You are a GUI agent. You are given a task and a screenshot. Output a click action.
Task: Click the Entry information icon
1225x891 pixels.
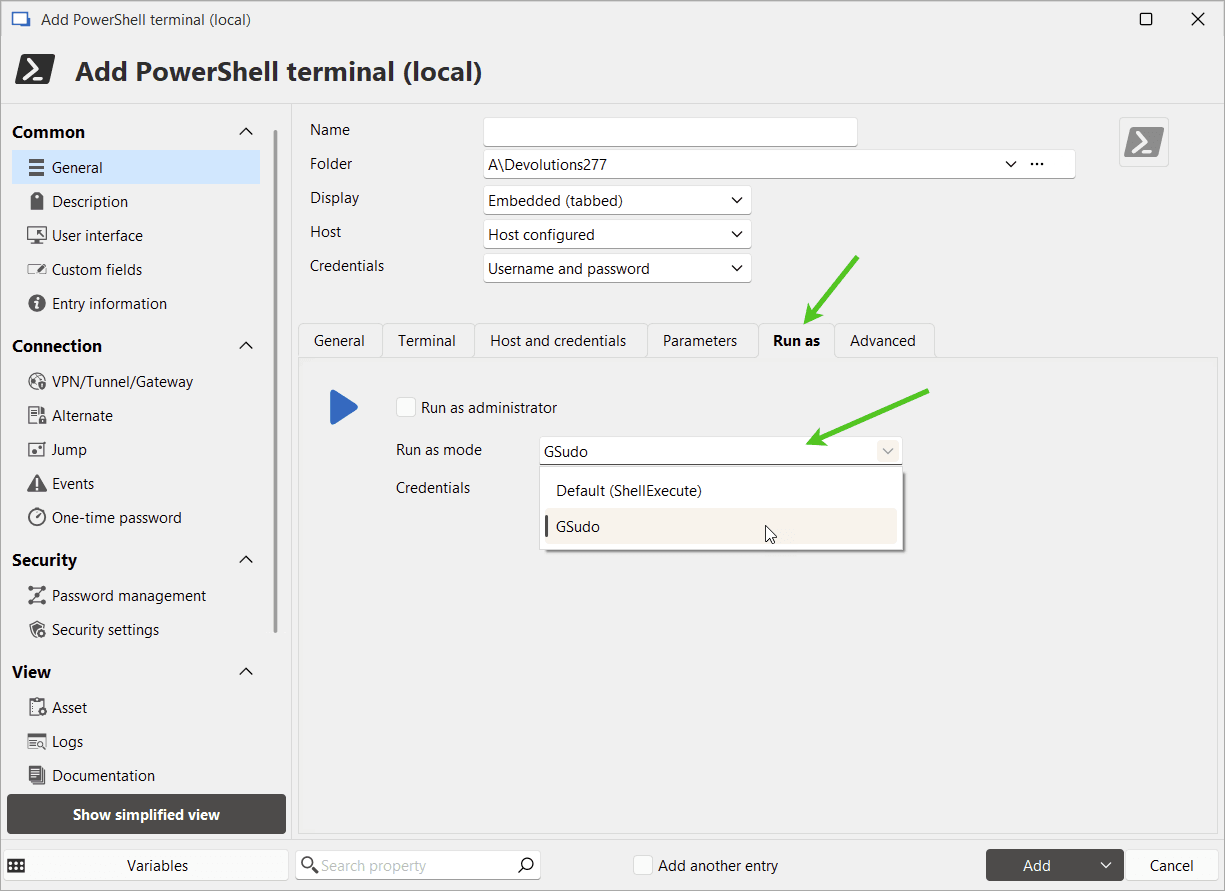pyautogui.click(x=37, y=303)
